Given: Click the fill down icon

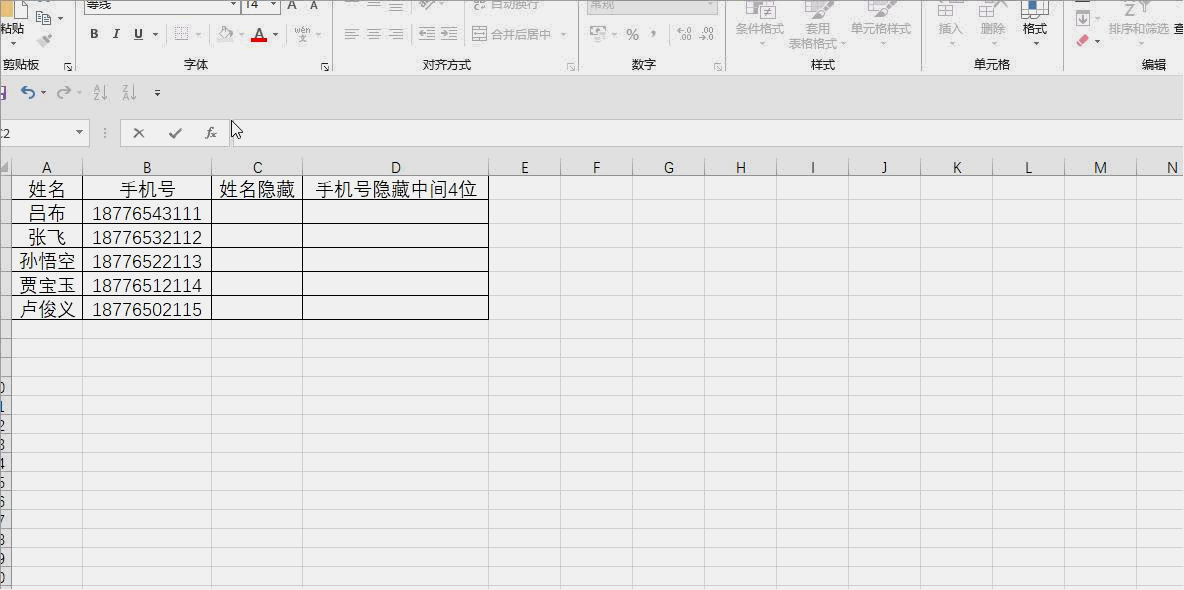Looking at the screenshot, I should click(1083, 17).
